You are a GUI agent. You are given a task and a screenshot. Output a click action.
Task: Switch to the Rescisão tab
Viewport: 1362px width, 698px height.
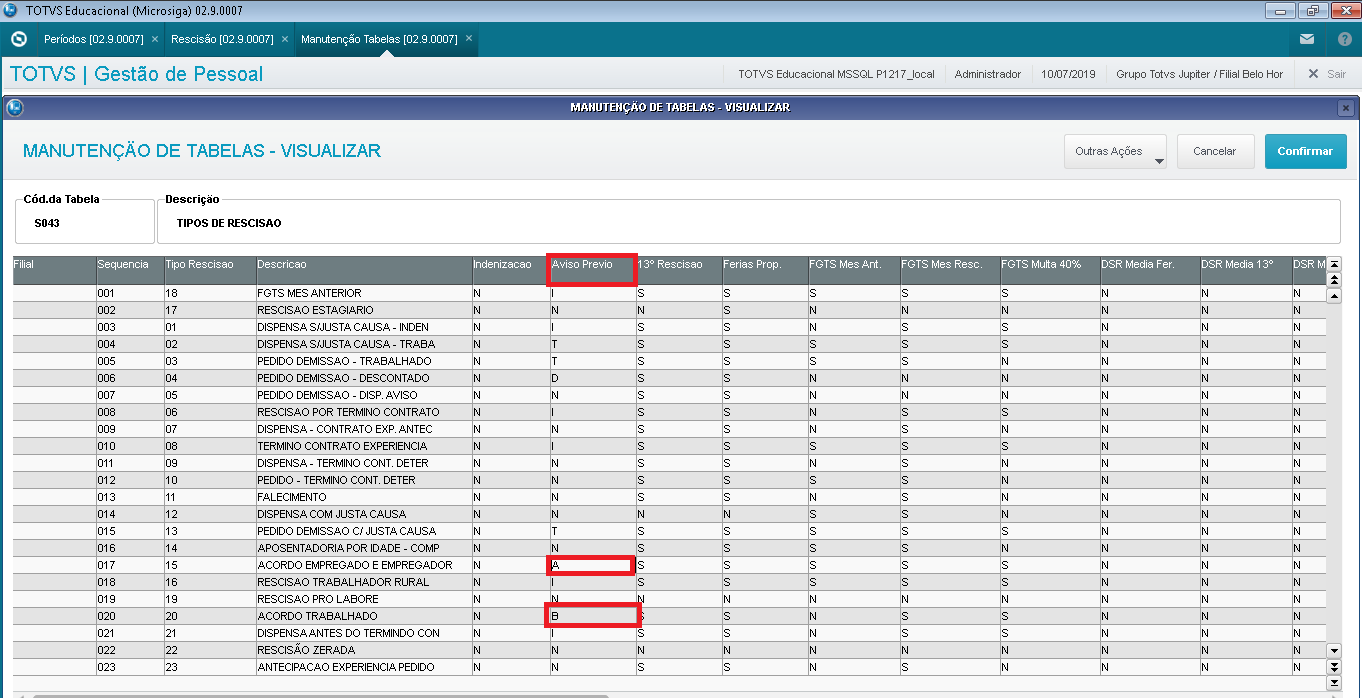(x=222, y=39)
